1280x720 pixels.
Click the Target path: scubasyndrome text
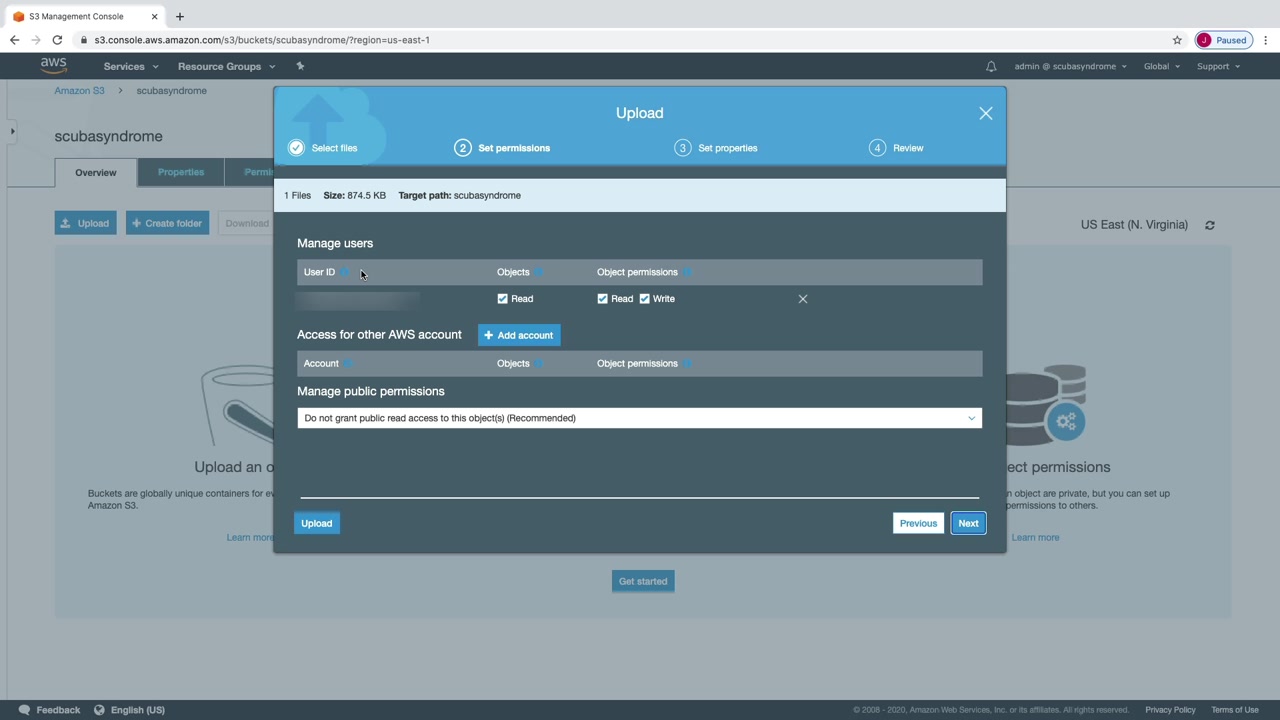pyautogui.click(x=459, y=195)
